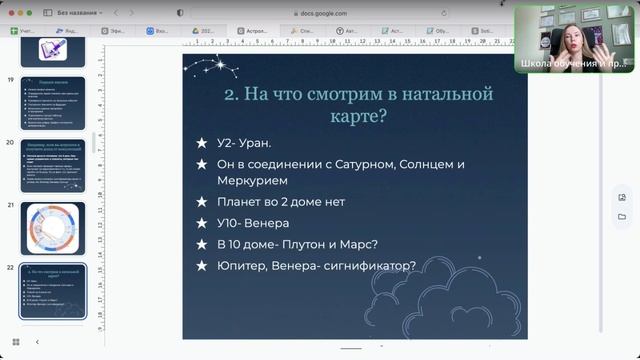Screen dimensions: 640x360
Task: Go forward with Safari forward arrow
Action: click(x=131, y=13)
